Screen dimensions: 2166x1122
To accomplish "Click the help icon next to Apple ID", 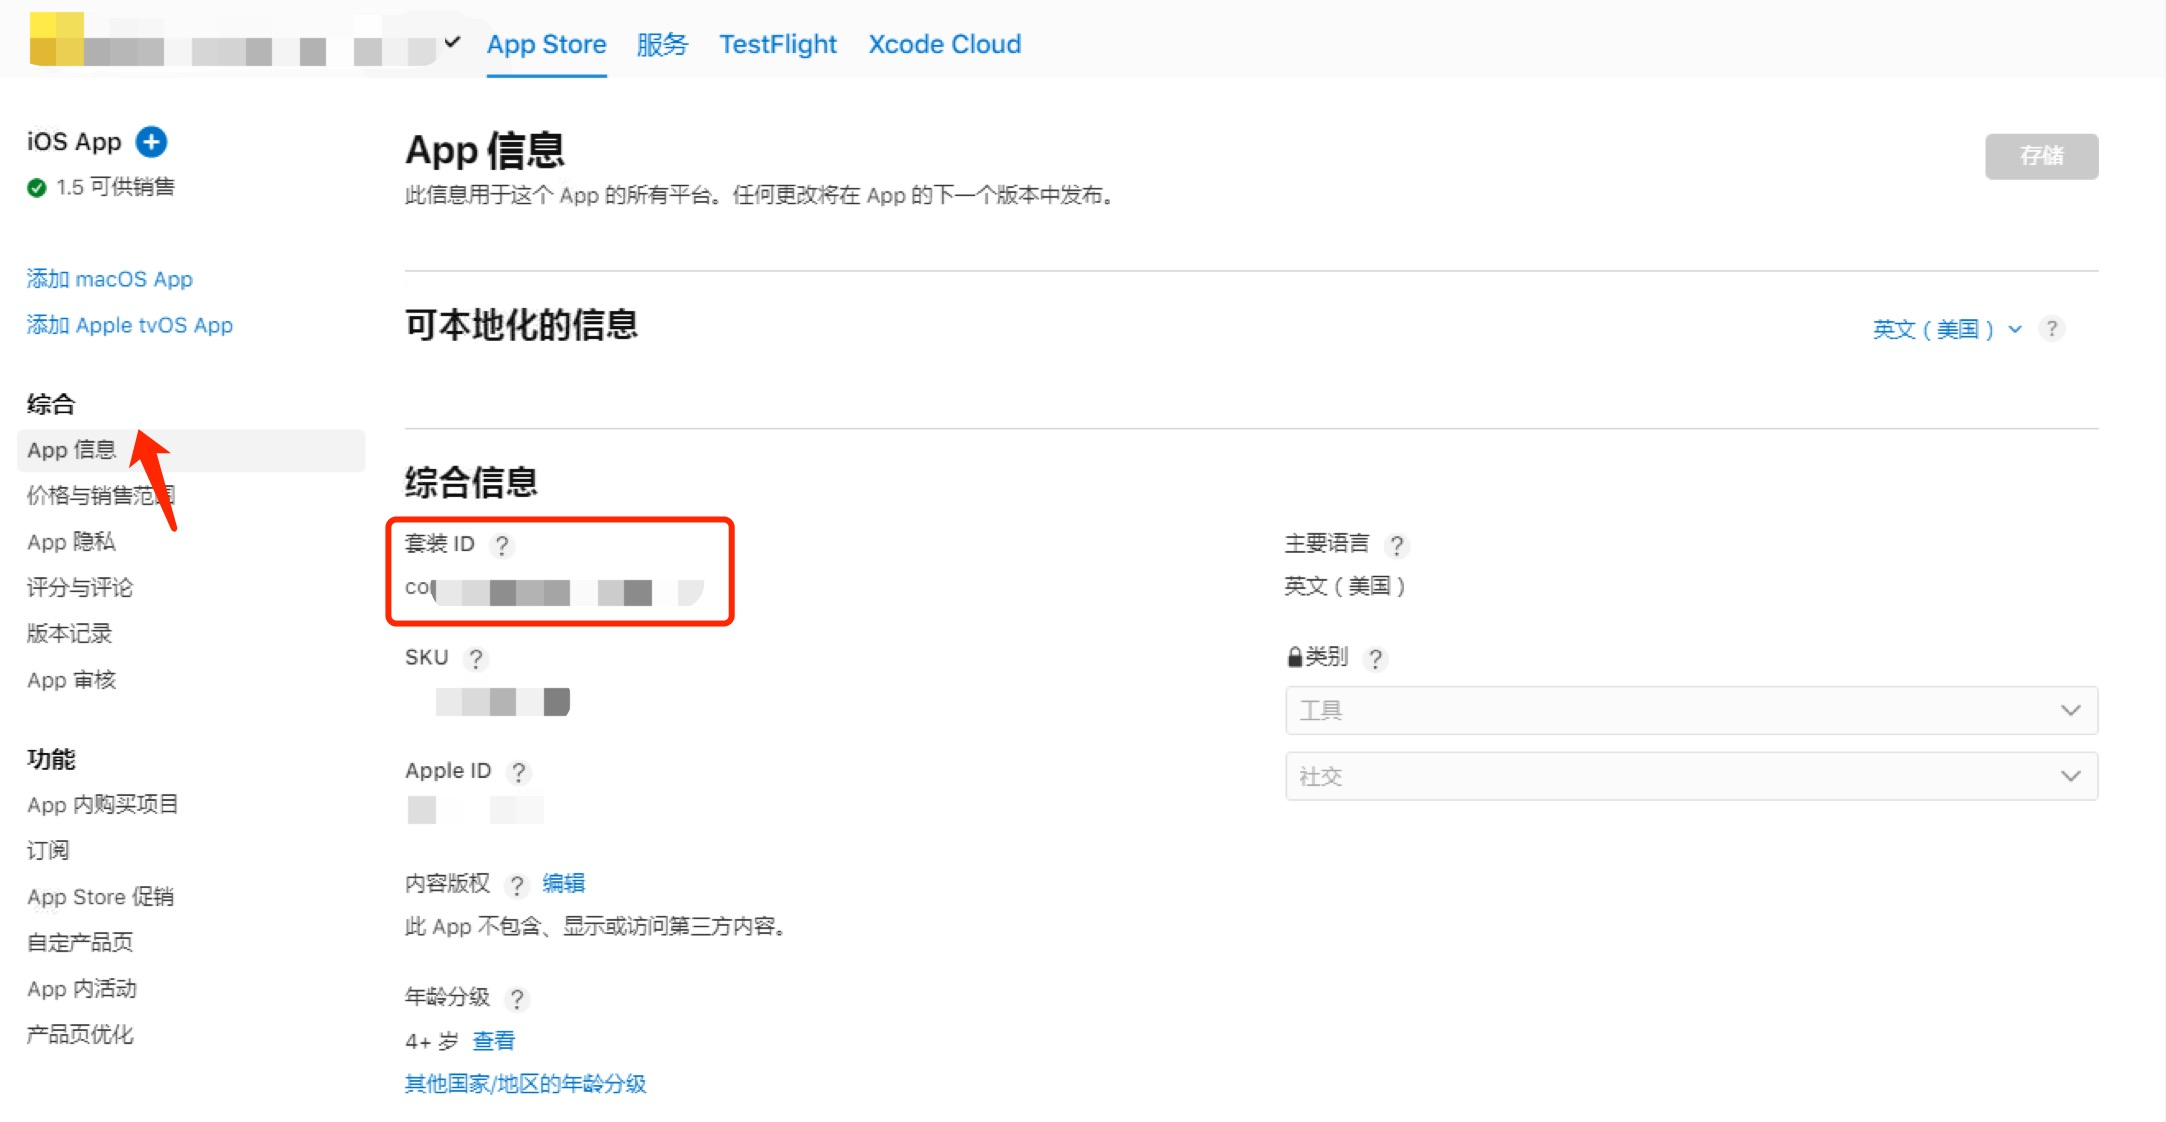I will pyautogui.click(x=519, y=772).
